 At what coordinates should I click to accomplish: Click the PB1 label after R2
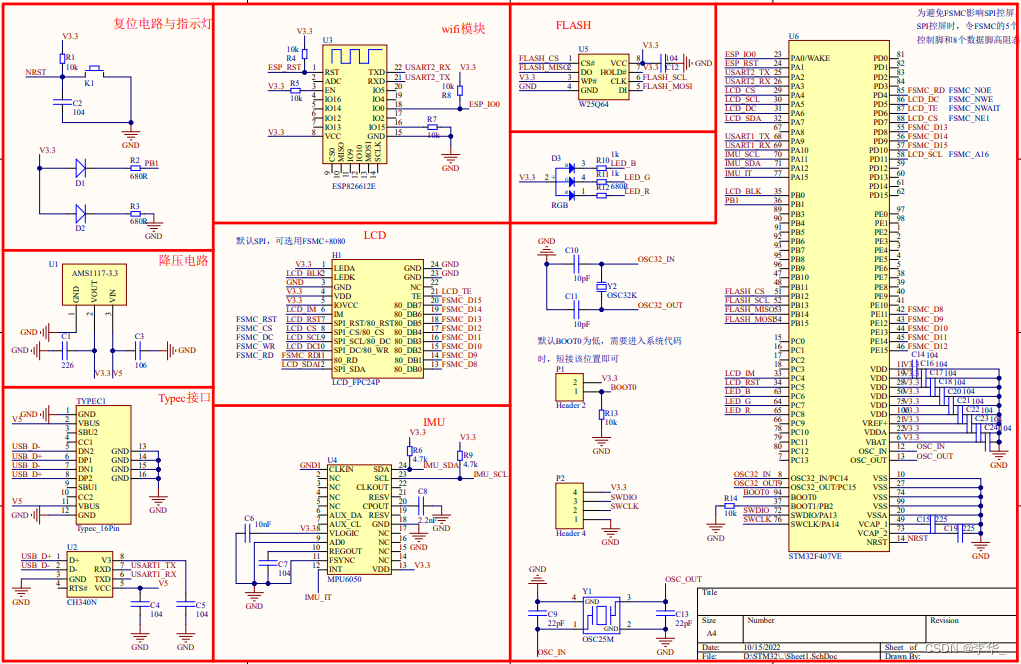tap(151, 163)
